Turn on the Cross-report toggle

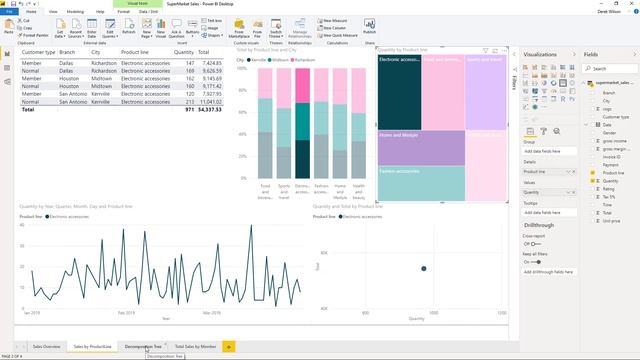coord(536,244)
